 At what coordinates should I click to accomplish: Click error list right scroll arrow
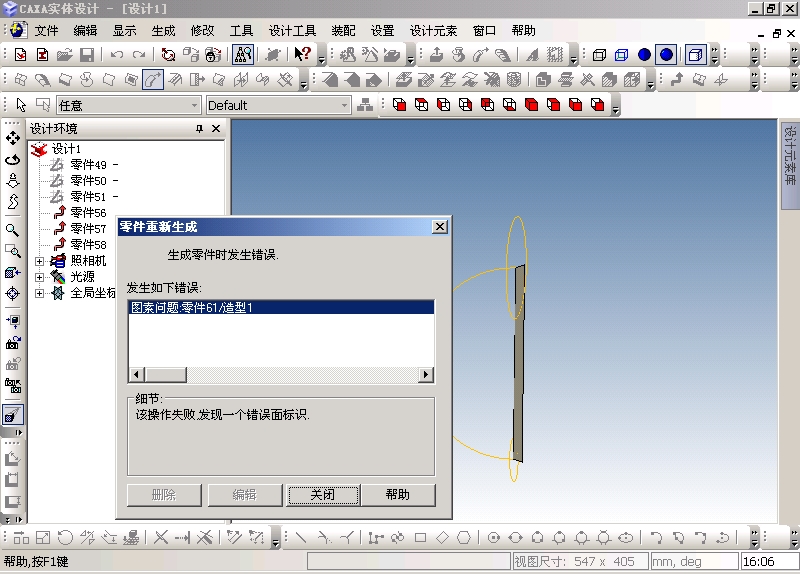pyautogui.click(x=426, y=375)
